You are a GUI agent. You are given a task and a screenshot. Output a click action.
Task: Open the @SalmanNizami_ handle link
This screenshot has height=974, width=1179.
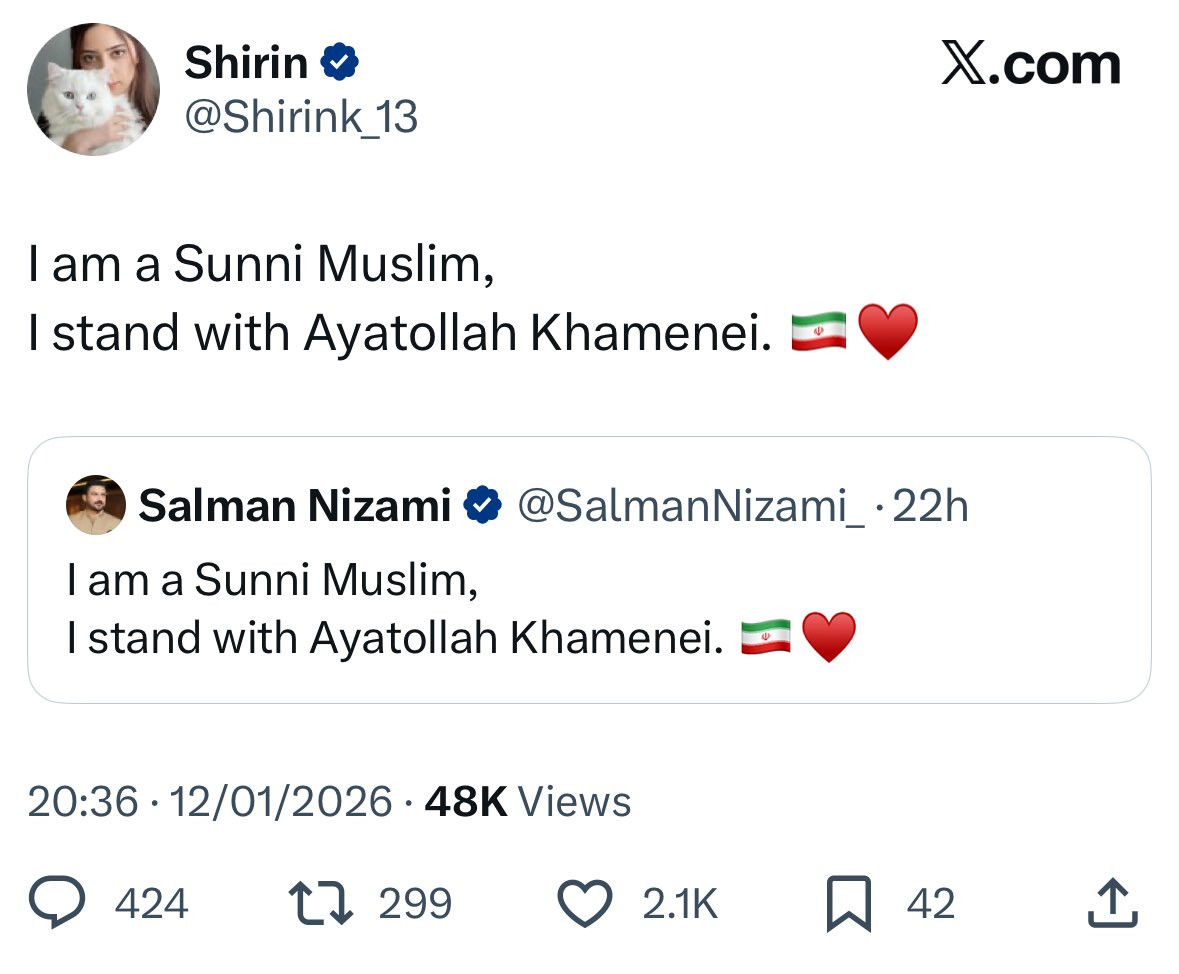(692, 506)
